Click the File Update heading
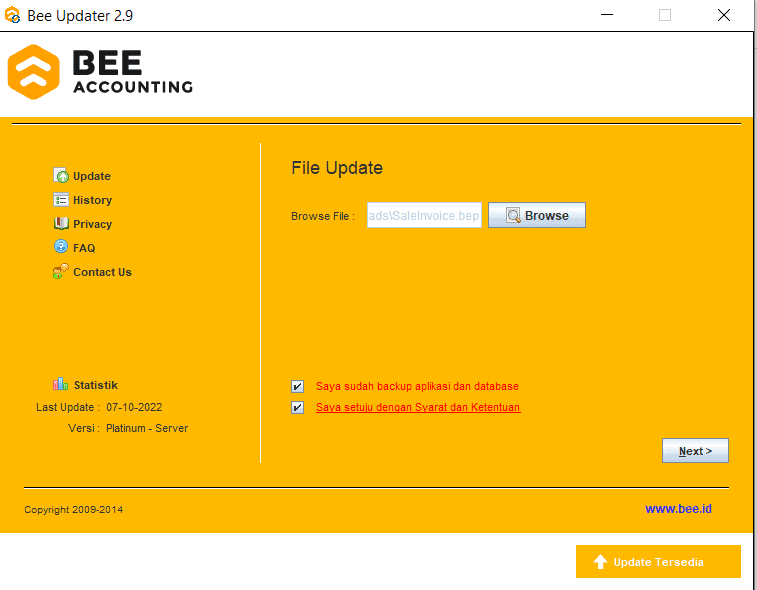The image size is (757, 590). pos(337,168)
